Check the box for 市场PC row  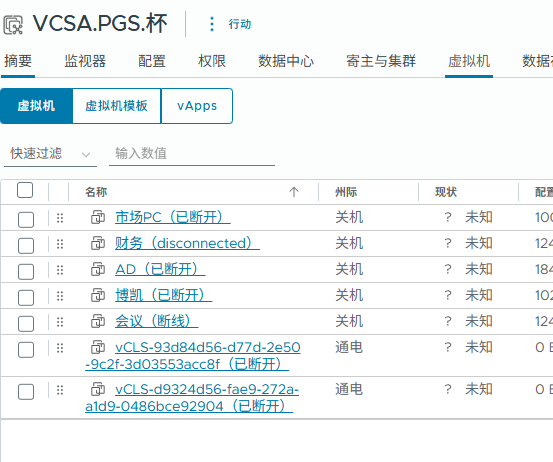26,220
